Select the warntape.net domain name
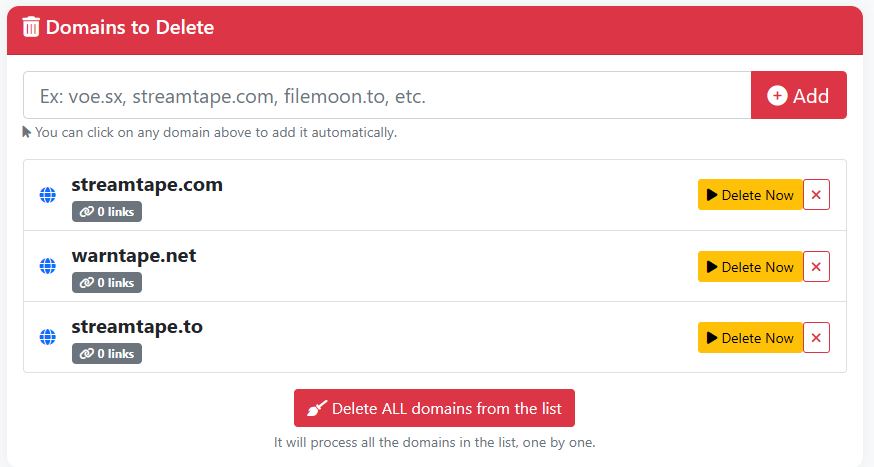Viewport: 874px width, 467px height. click(134, 256)
